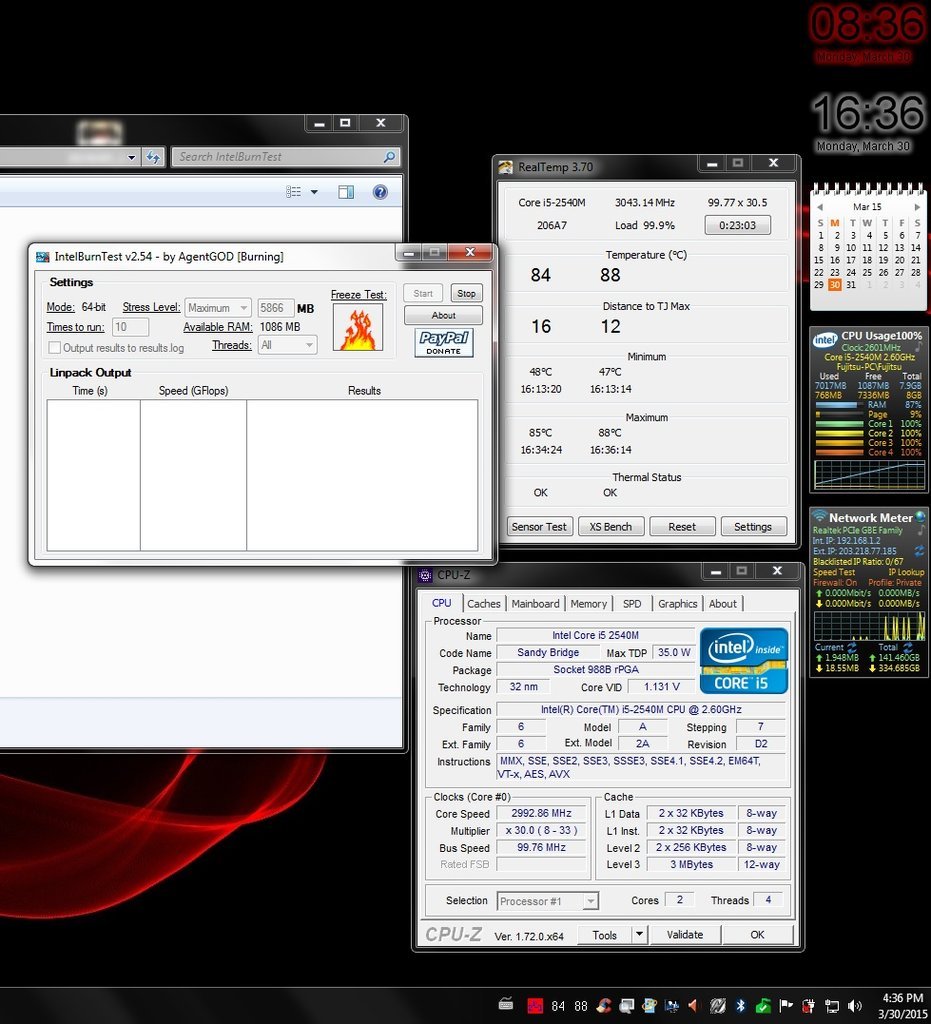The image size is (931, 1024).
Task: Click OK in CPU-Z
Action: point(757,935)
